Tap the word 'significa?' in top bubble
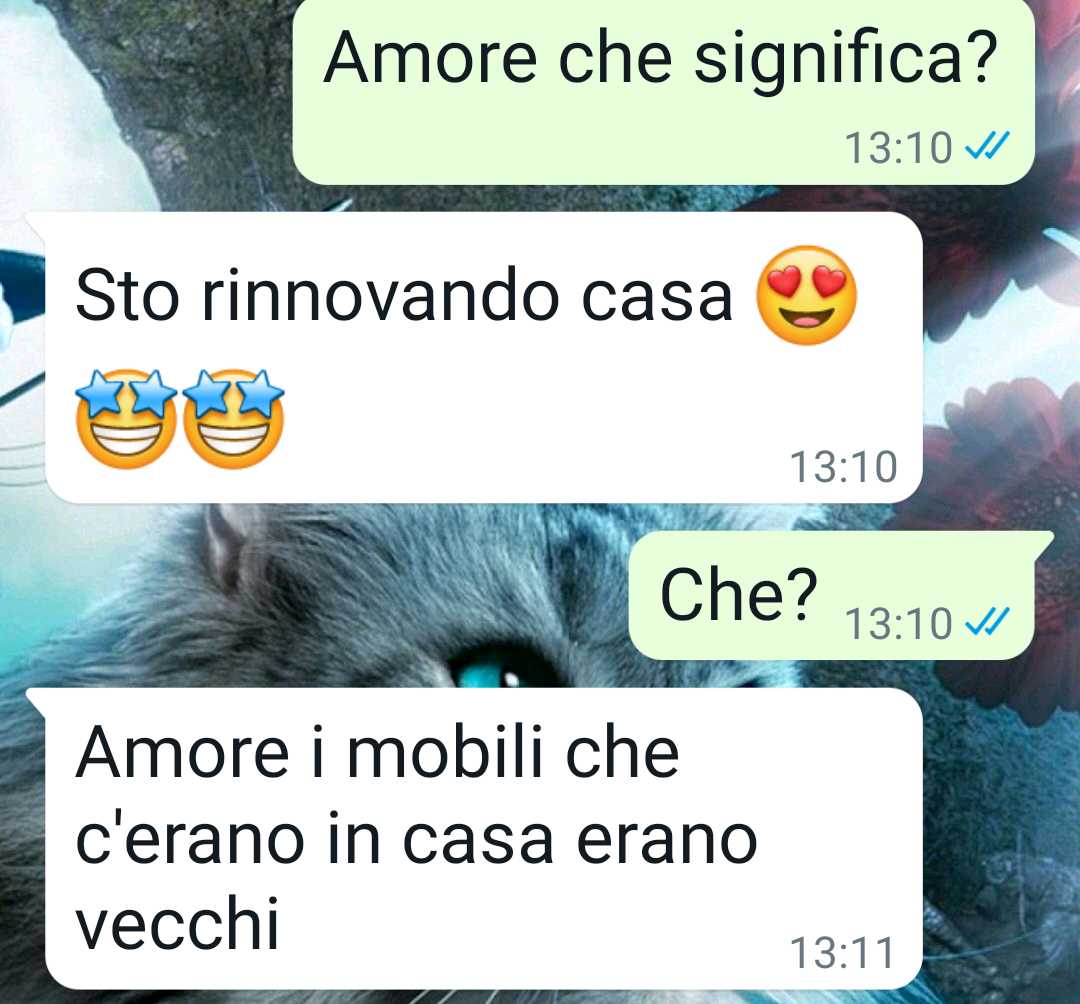1080x1004 pixels. [846, 59]
